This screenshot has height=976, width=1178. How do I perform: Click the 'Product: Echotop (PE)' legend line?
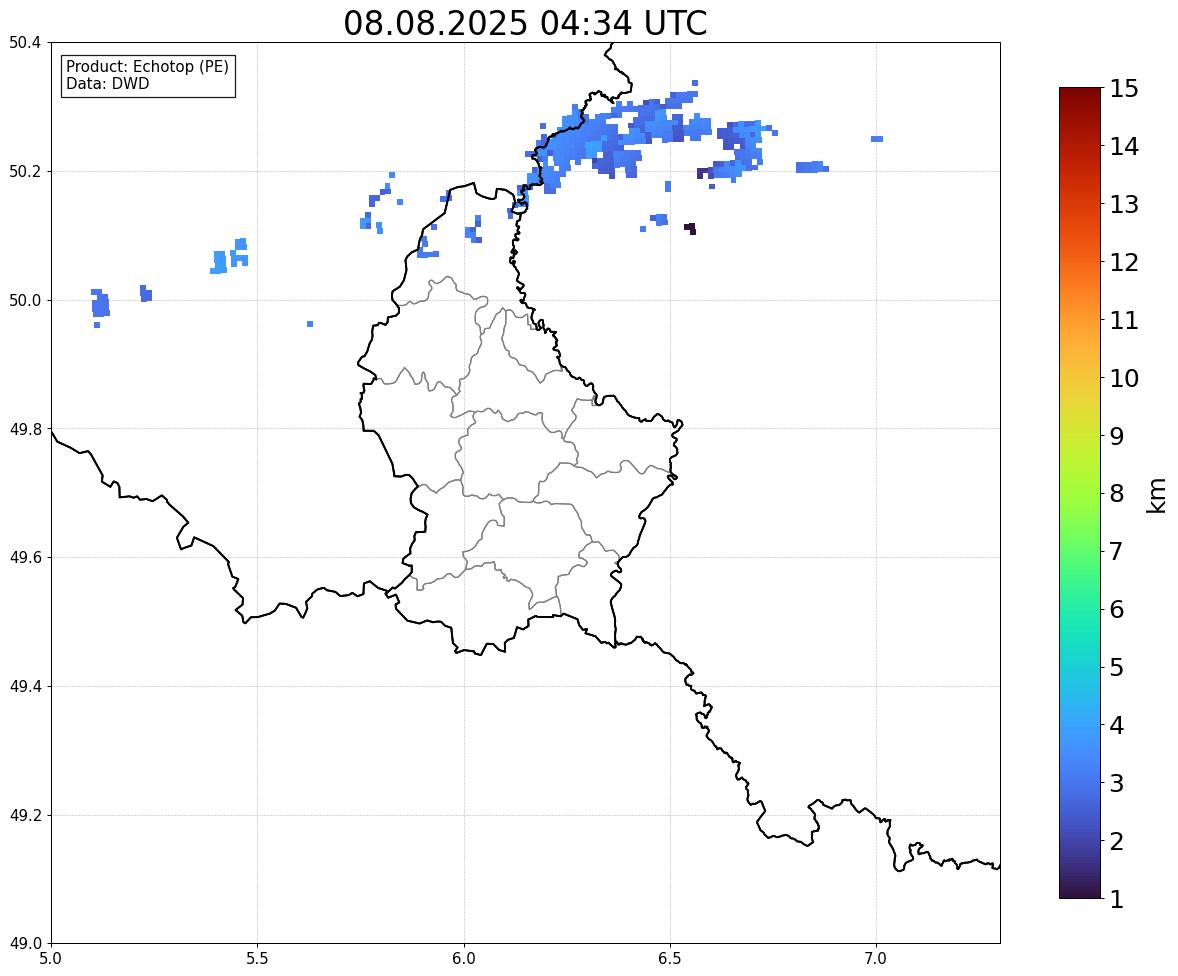[x=147, y=67]
